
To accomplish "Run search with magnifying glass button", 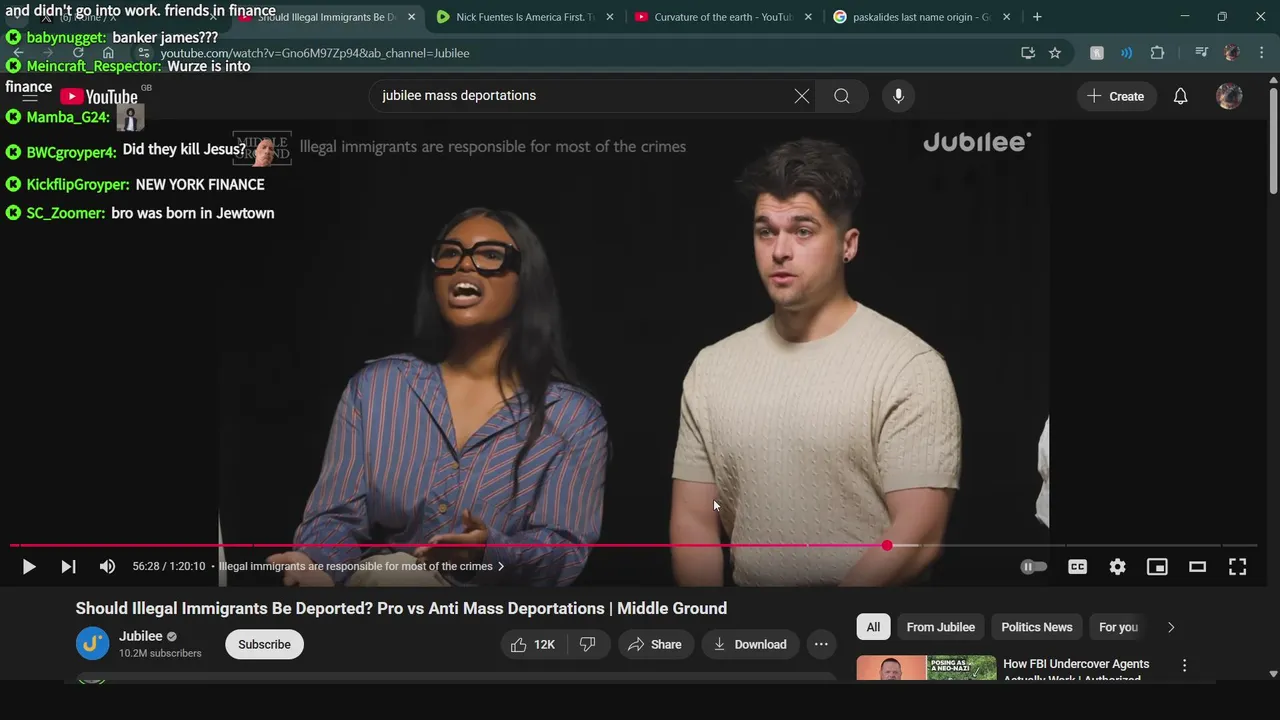I will pyautogui.click(x=842, y=96).
